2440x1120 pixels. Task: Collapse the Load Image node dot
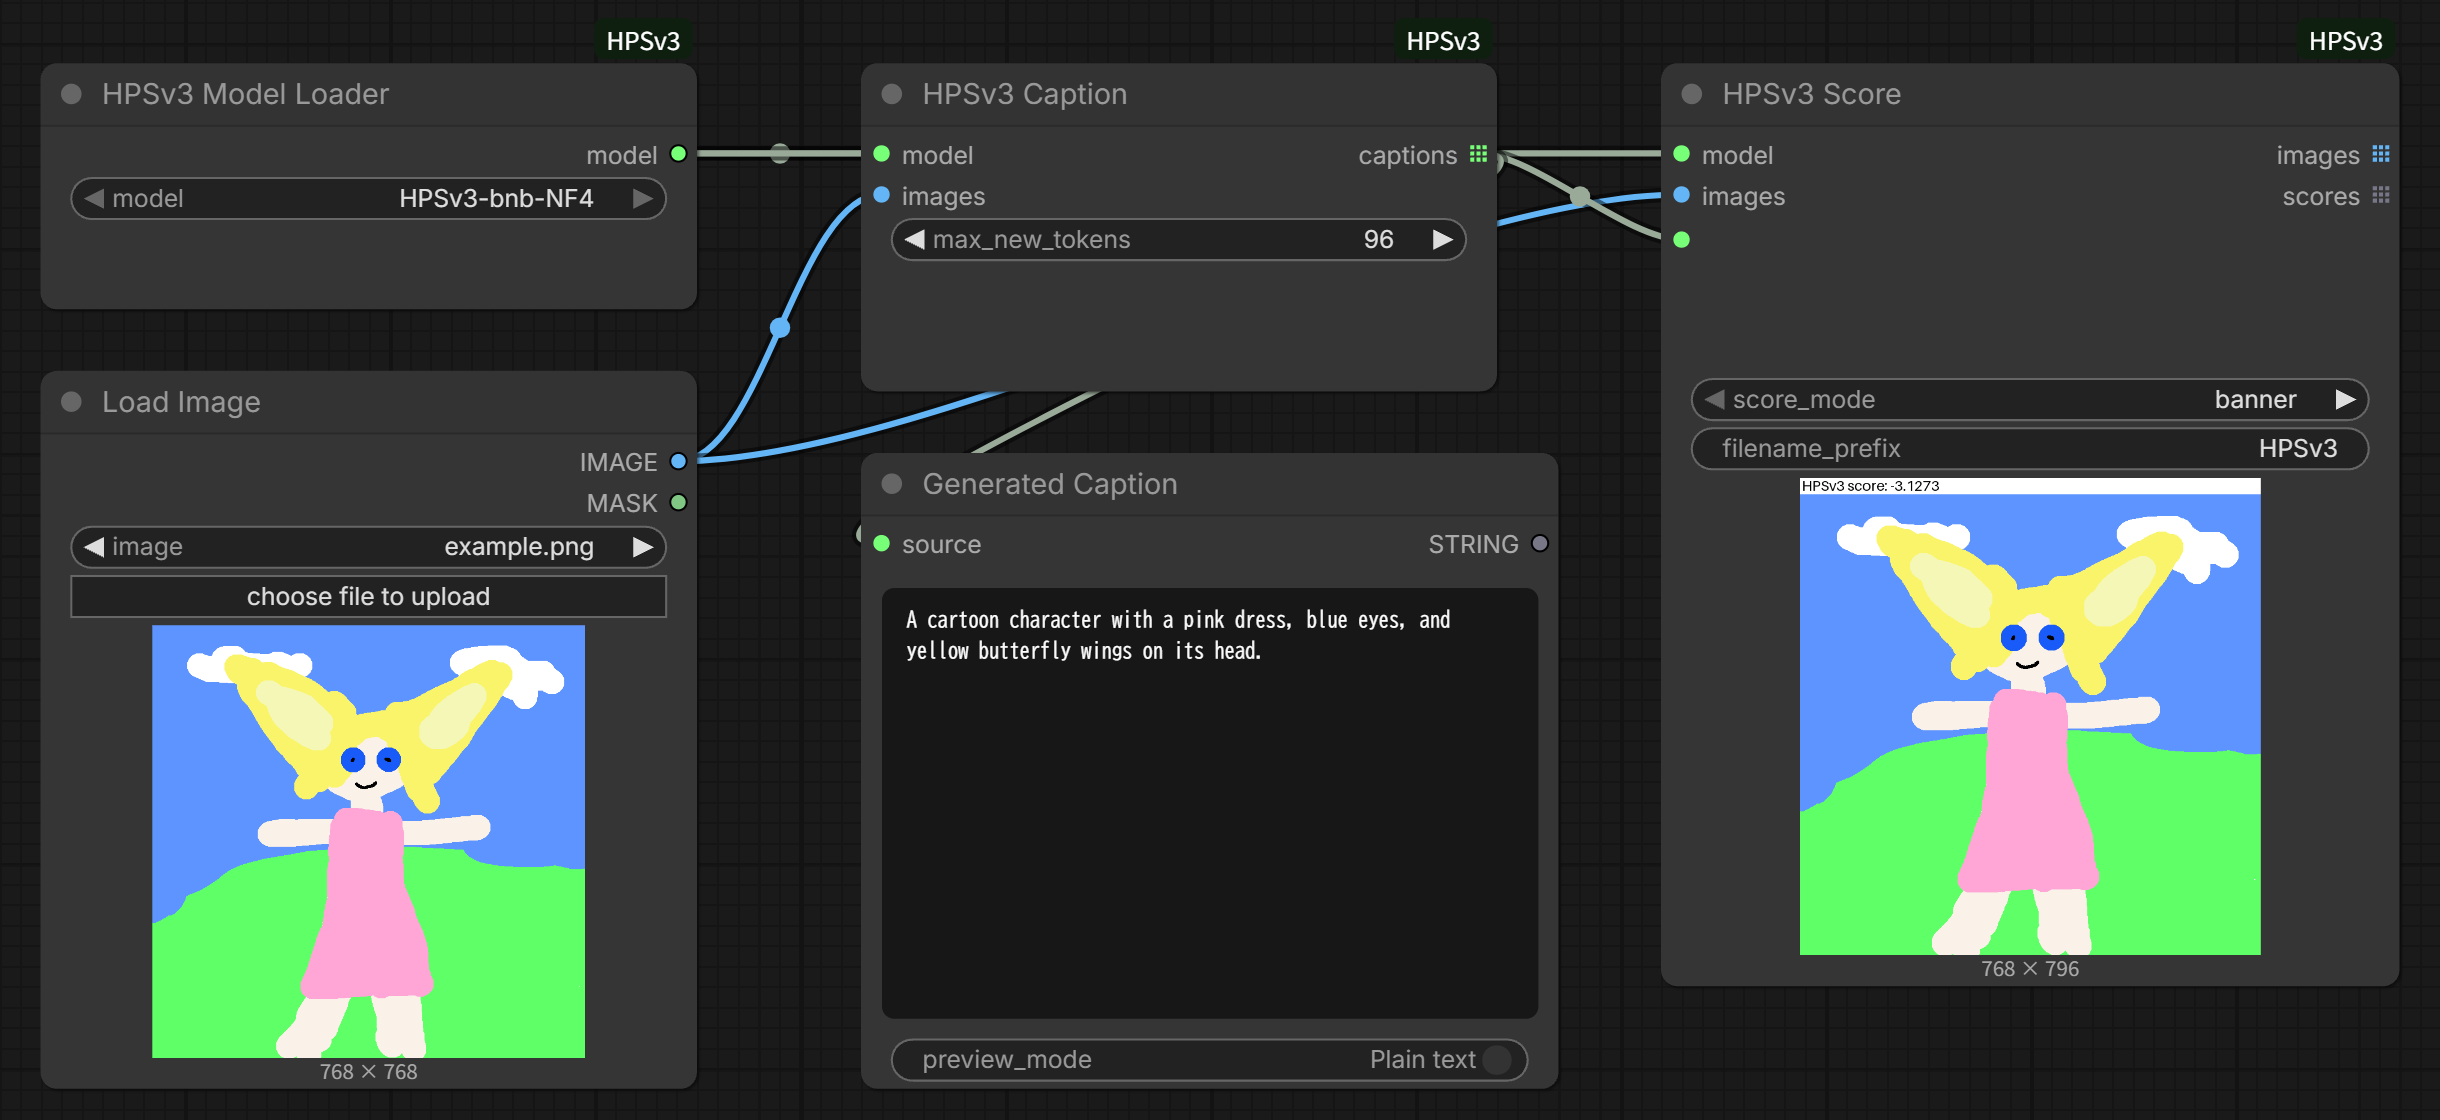[x=71, y=402]
